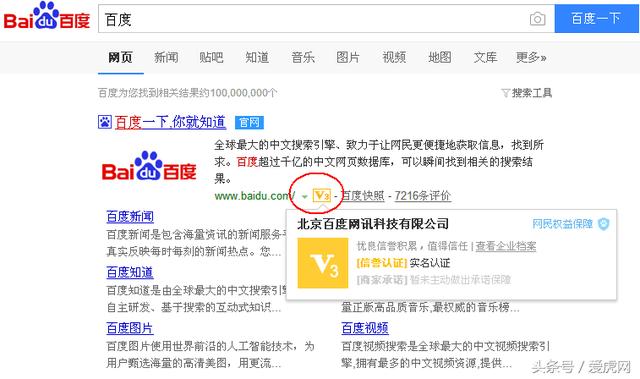Open the 查看企业档案 link
The image size is (640, 379).
(x=506, y=246)
